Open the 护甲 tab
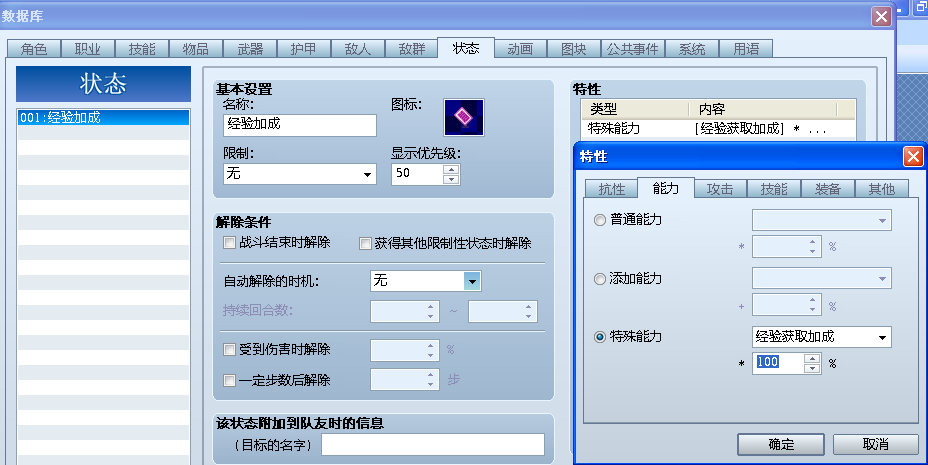The image size is (928, 465). click(304, 49)
